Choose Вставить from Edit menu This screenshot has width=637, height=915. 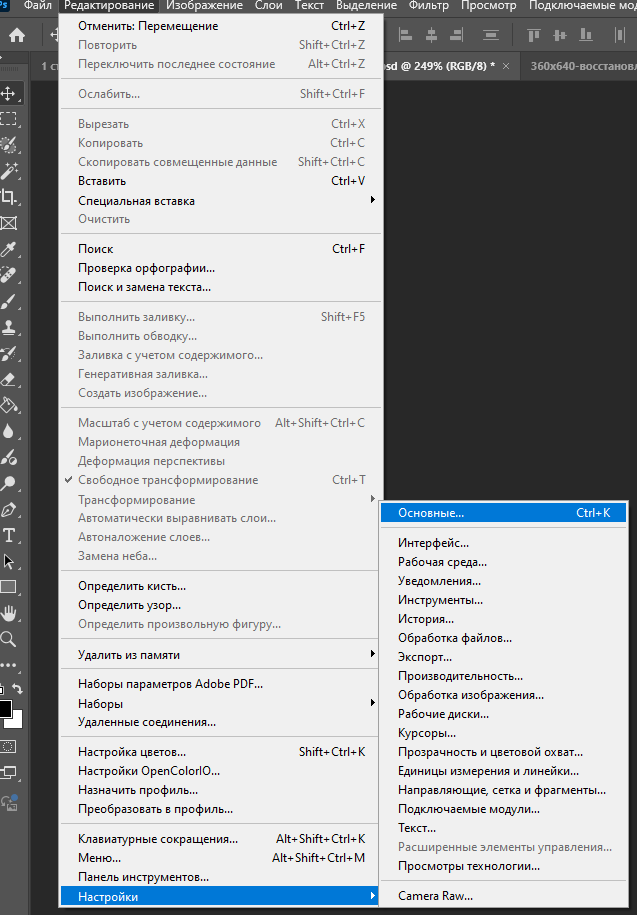click(221, 181)
